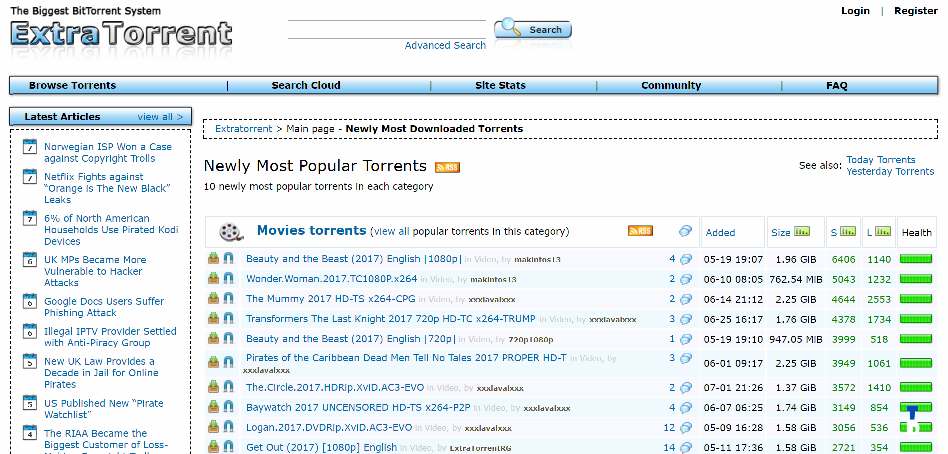Download torrent file for The Mummy 2017
The image size is (948, 454).
(213, 299)
